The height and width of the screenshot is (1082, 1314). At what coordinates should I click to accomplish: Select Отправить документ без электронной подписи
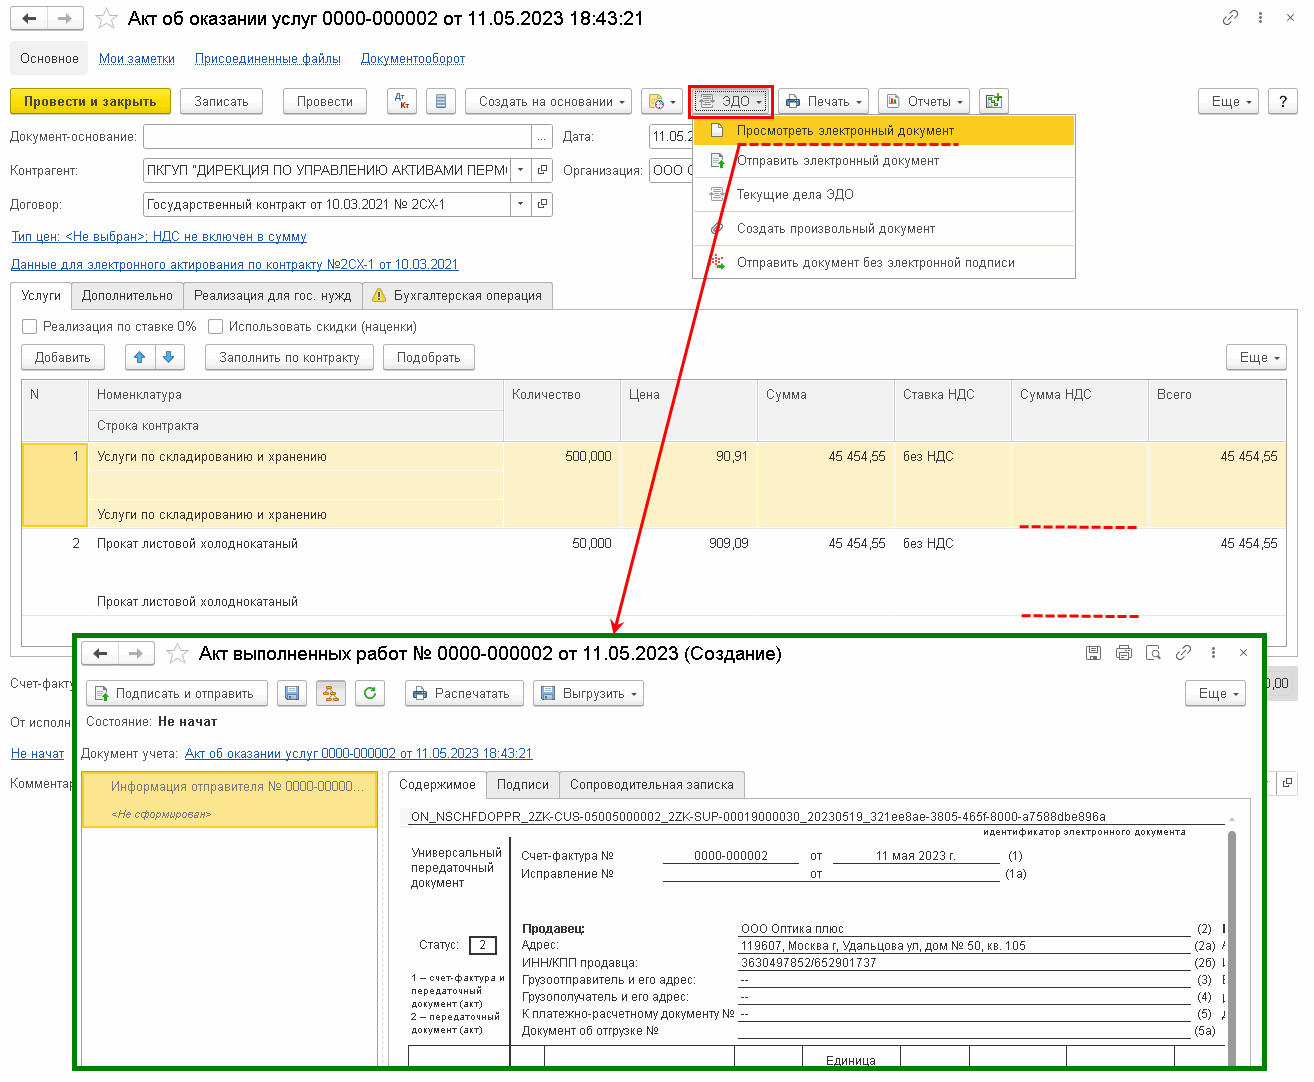click(884, 262)
